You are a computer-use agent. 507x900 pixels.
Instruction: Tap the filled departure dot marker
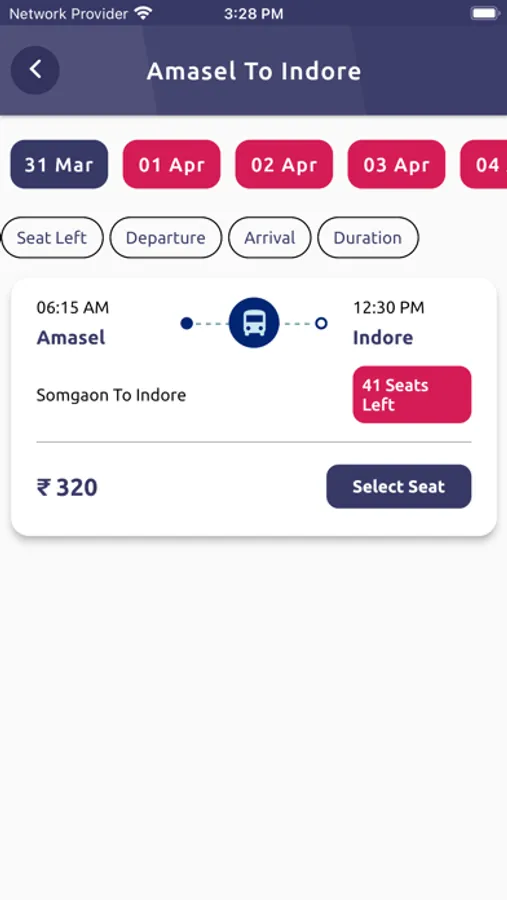tap(187, 323)
